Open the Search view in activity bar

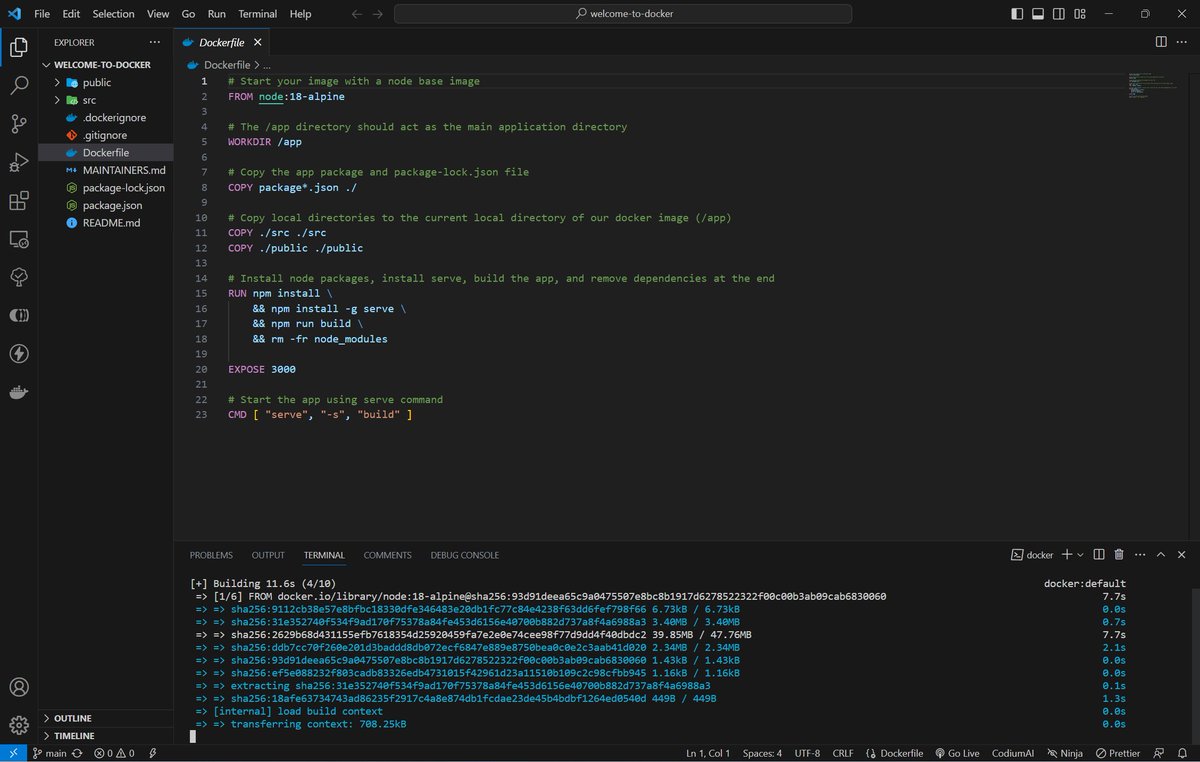coord(18,86)
